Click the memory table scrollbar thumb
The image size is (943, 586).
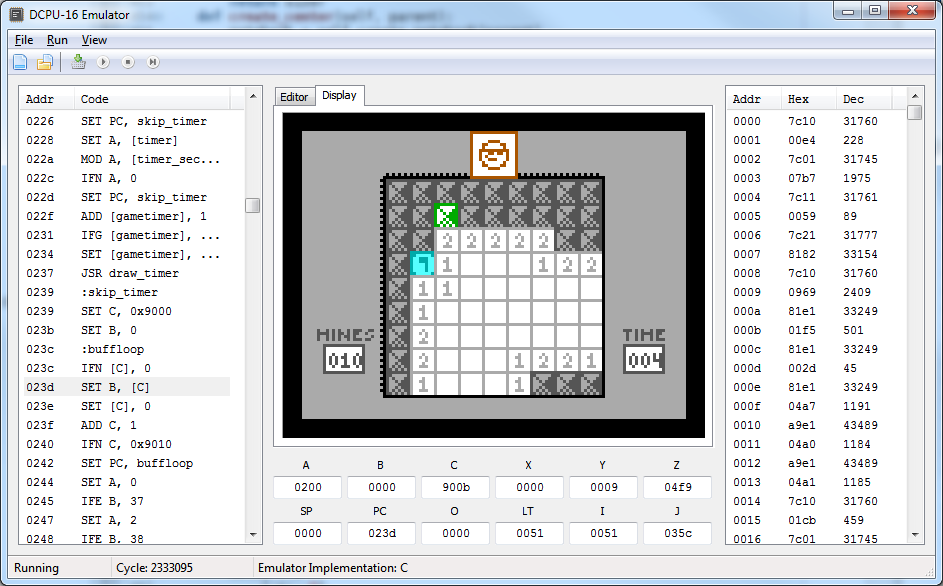pyautogui.click(x=915, y=113)
